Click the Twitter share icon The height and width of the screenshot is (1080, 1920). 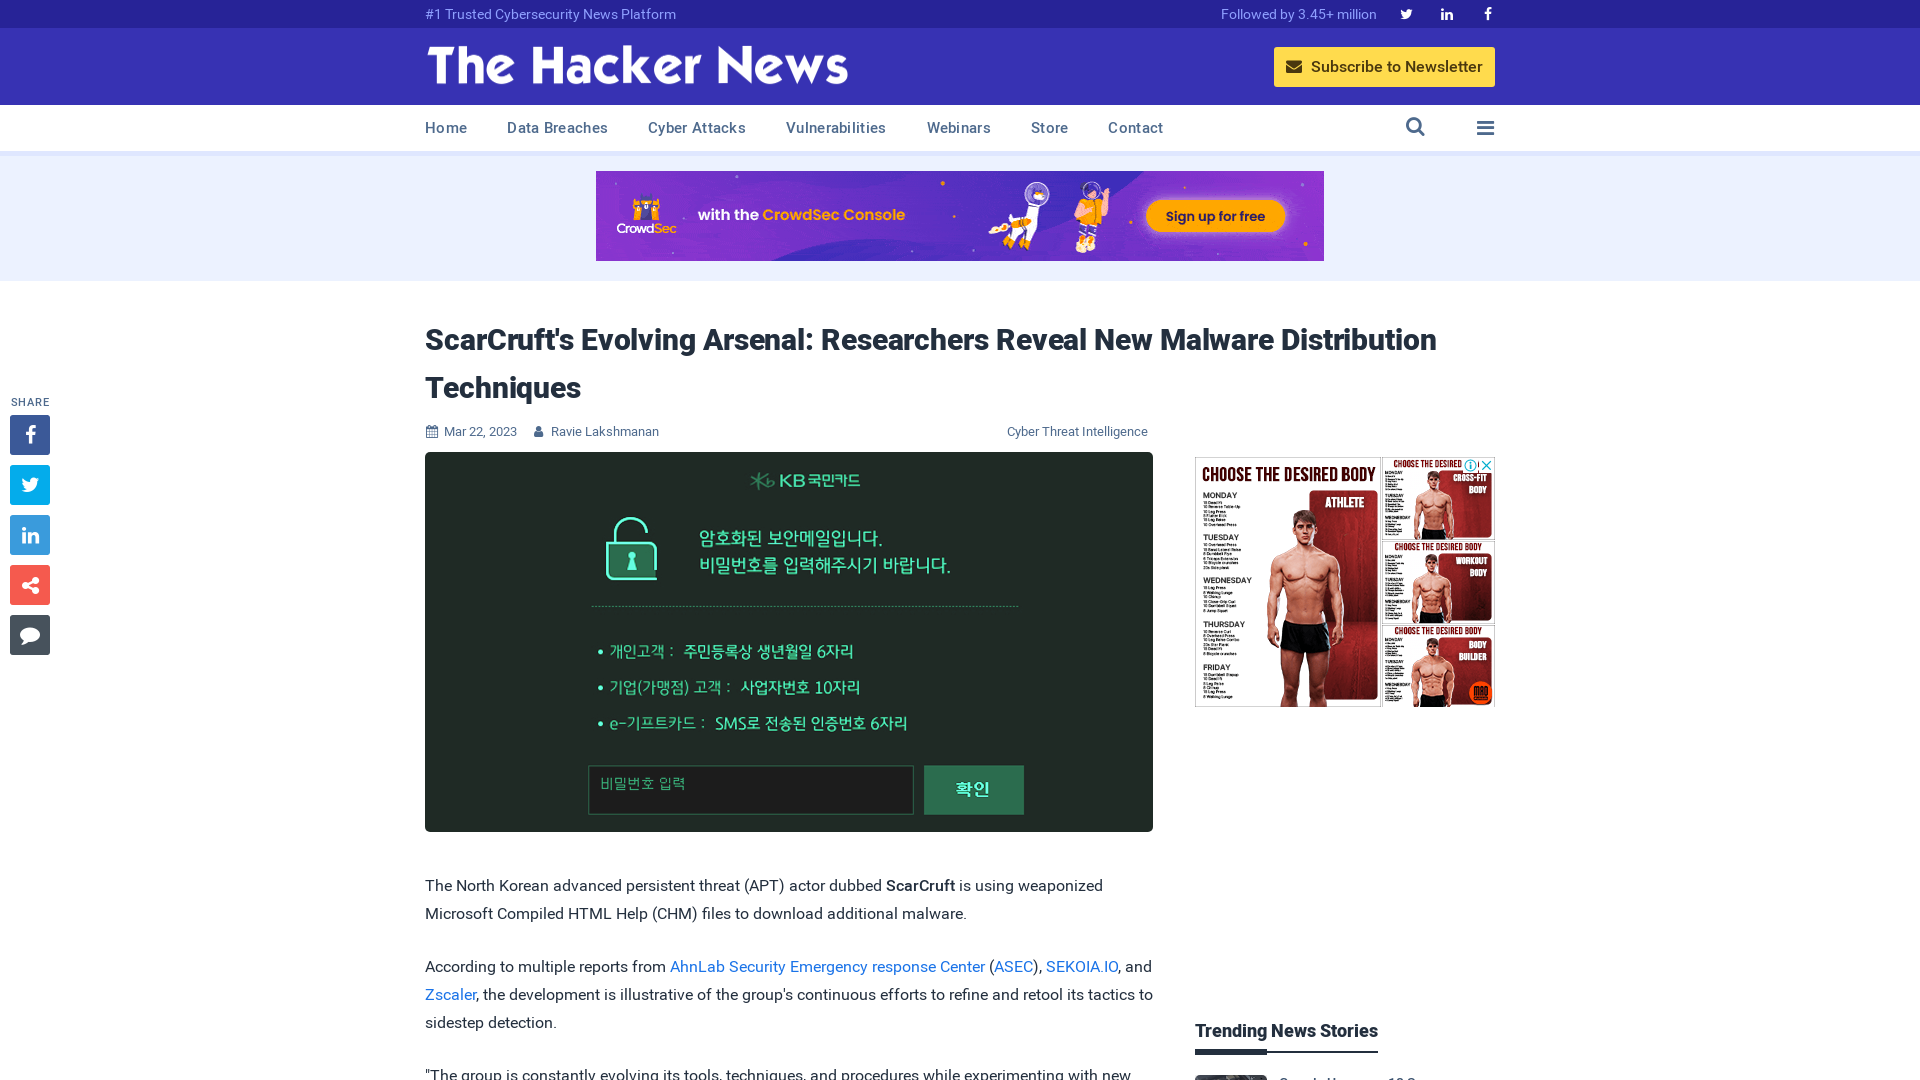tap(29, 484)
